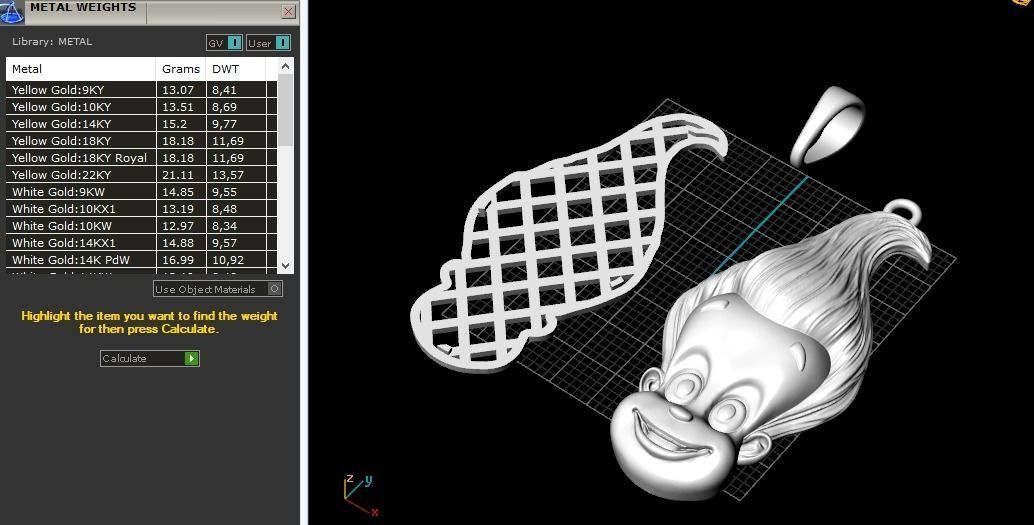Close the Metal Weights panel

tap(288, 11)
